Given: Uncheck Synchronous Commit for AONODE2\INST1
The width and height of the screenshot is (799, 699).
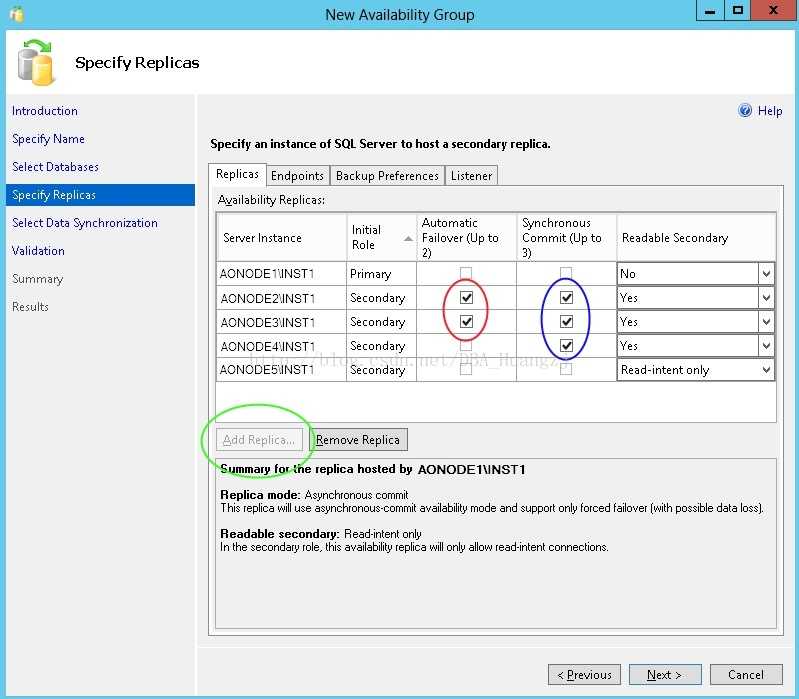Looking at the screenshot, I should 566,297.
